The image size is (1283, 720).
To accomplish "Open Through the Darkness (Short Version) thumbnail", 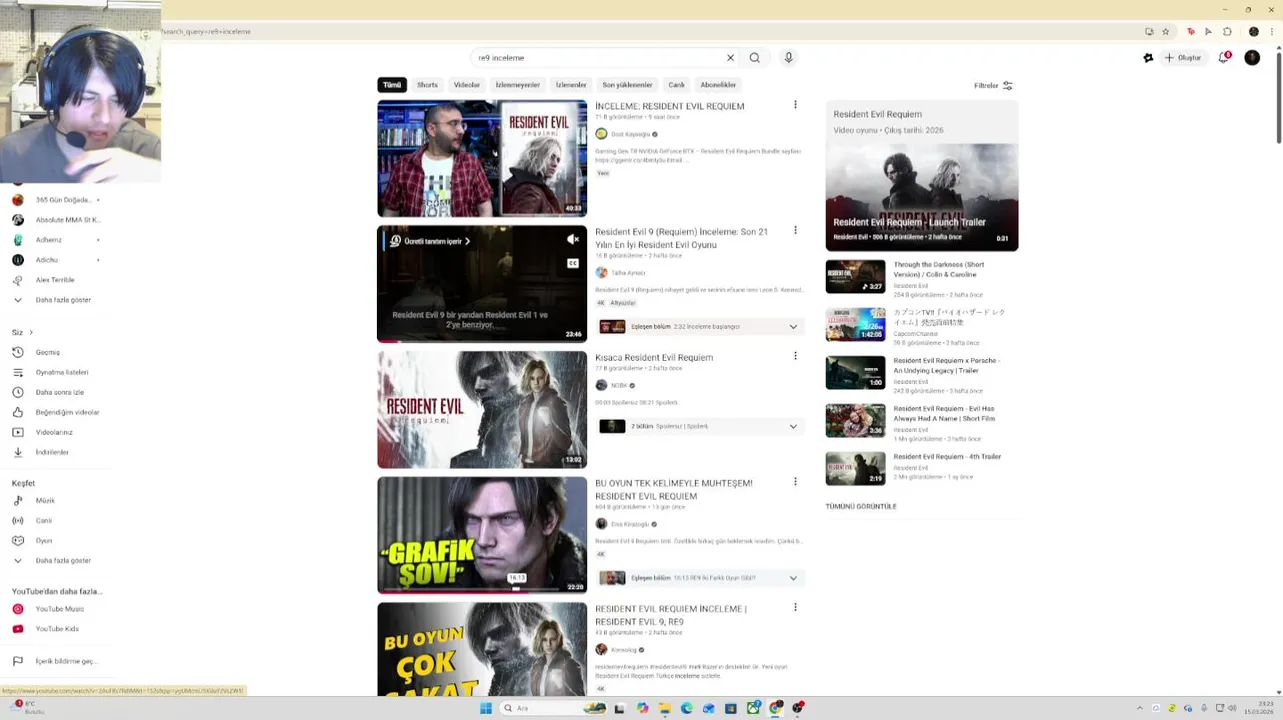I will coord(855,276).
